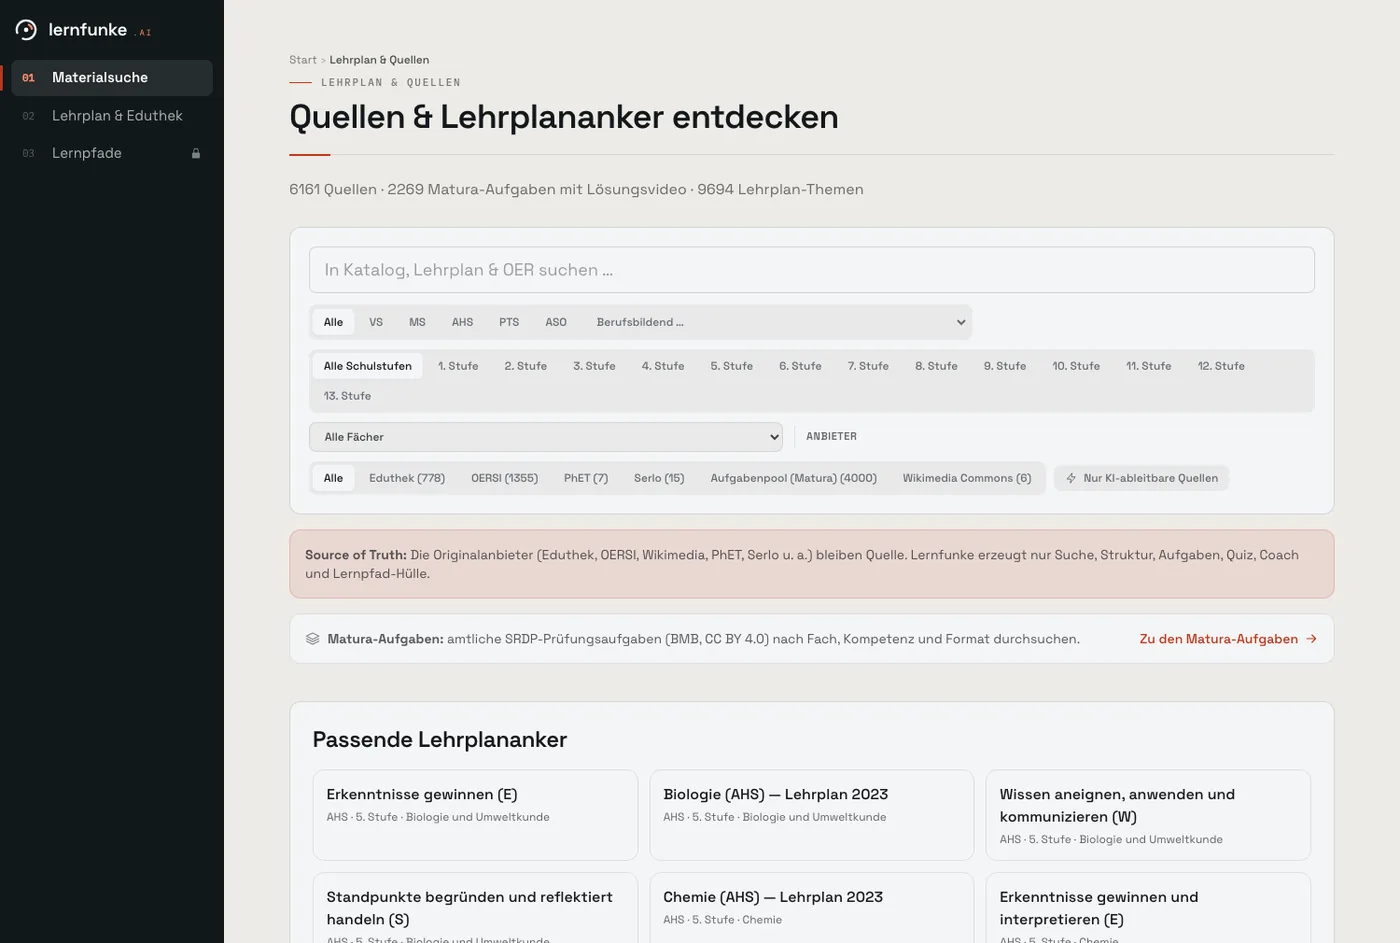Select the 5. Stufe filter

tap(732, 366)
